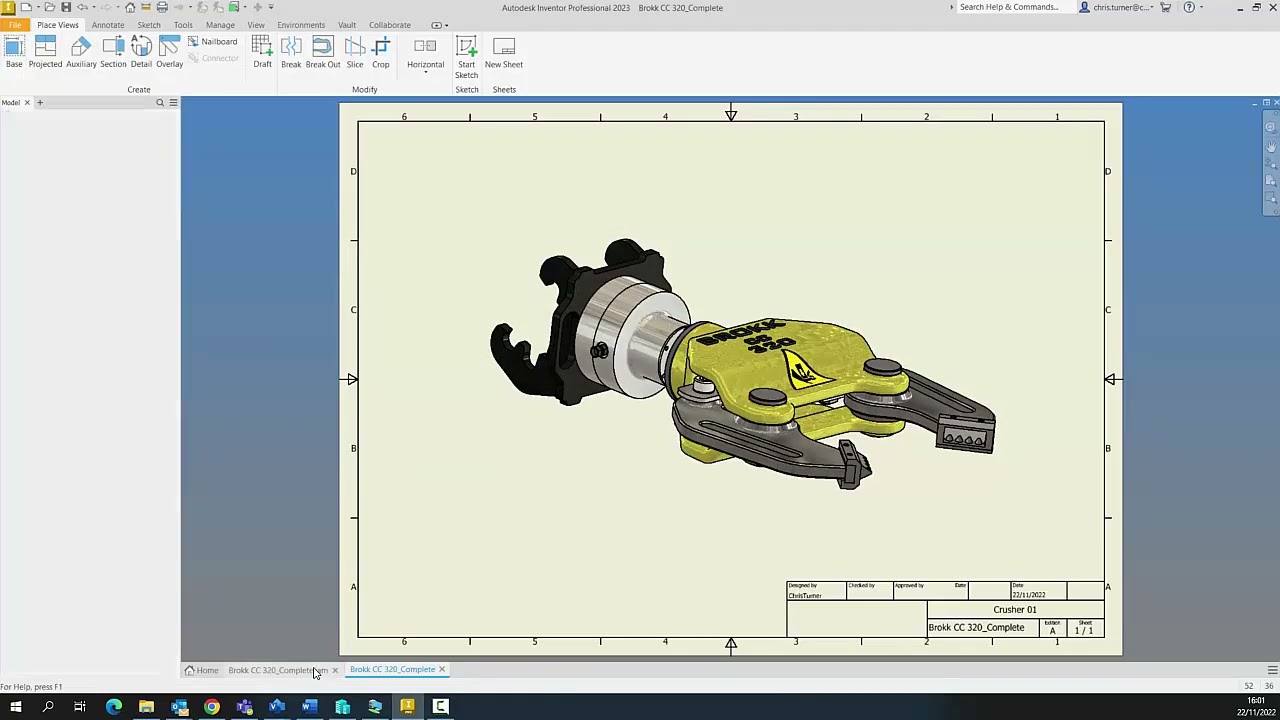This screenshot has height=720, width=1280.
Task: Create new file from quick access toolbar
Action: pos(26,7)
